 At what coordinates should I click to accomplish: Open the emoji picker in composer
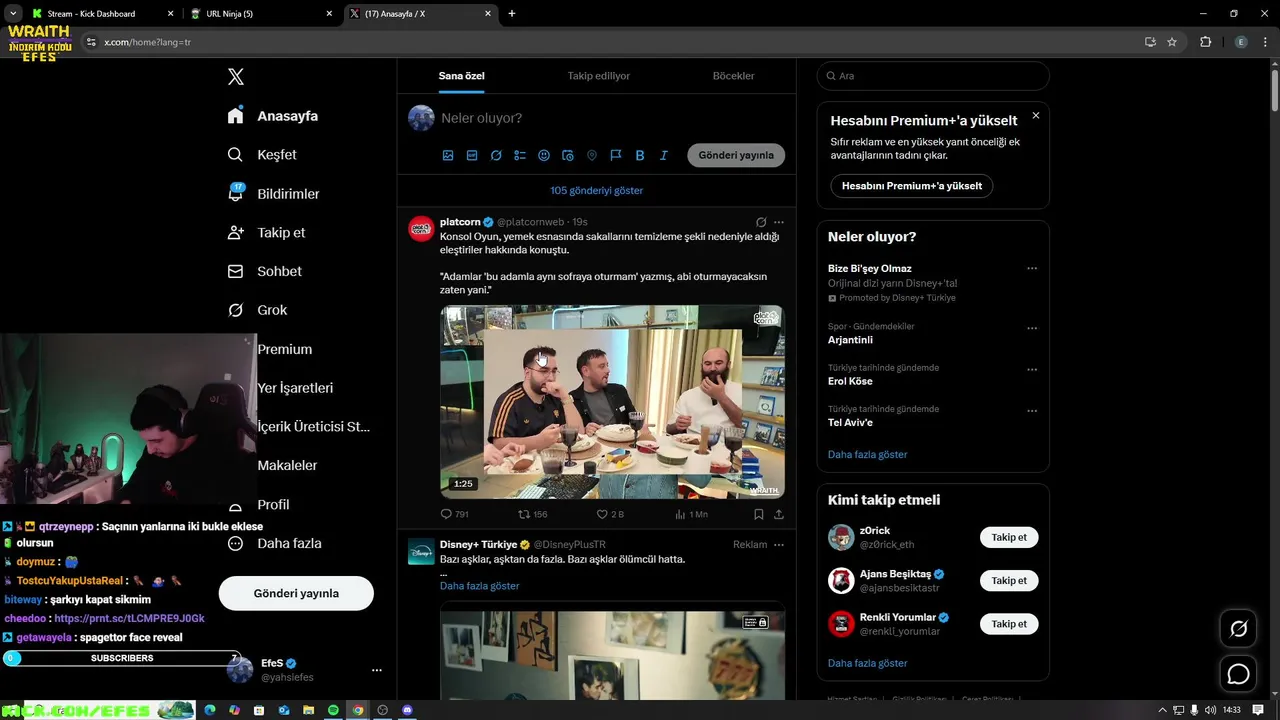(x=544, y=155)
